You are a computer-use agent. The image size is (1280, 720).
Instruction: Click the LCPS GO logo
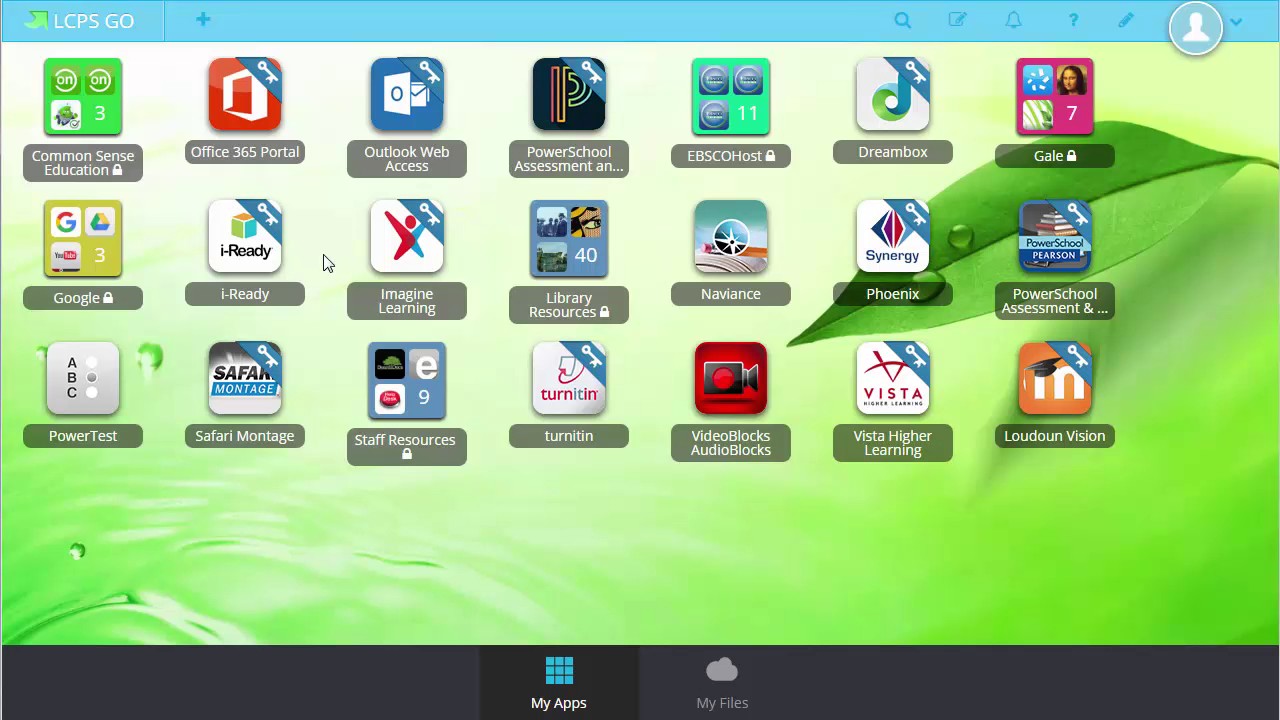pos(80,20)
